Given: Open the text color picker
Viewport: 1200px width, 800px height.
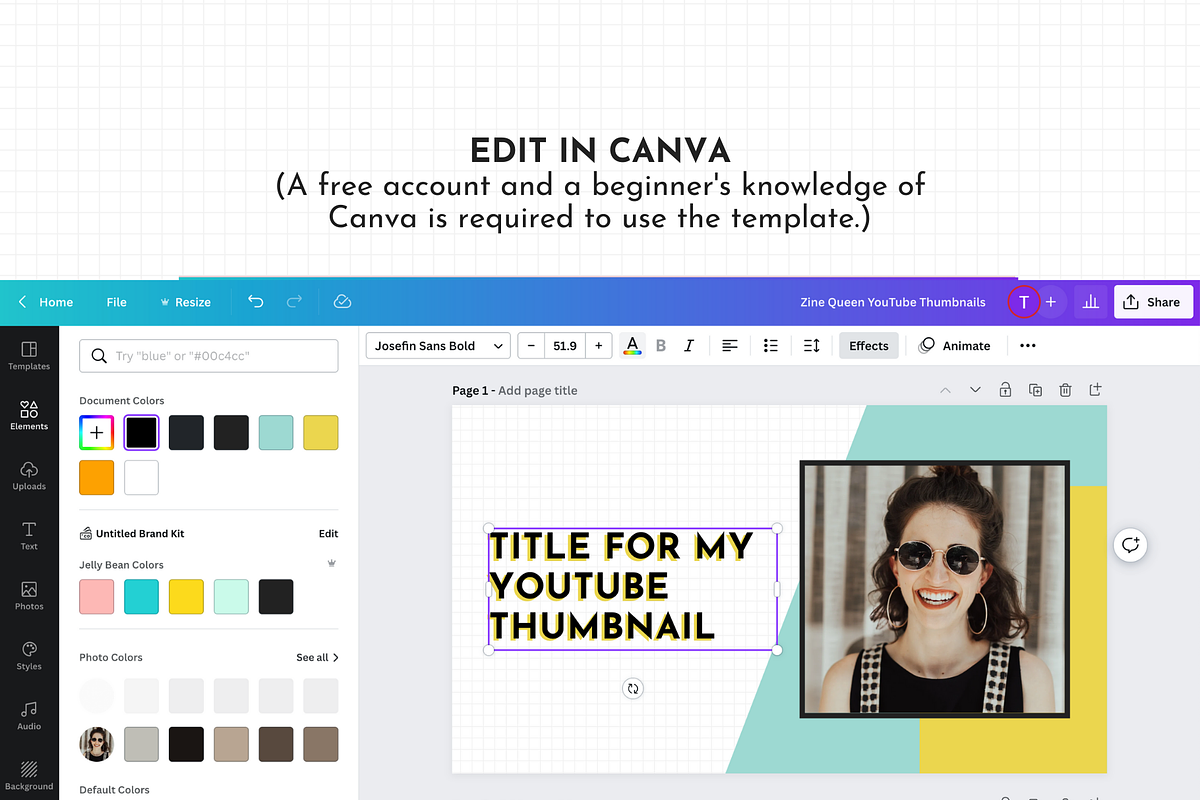Looking at the screenshot, I should [632, 346].
